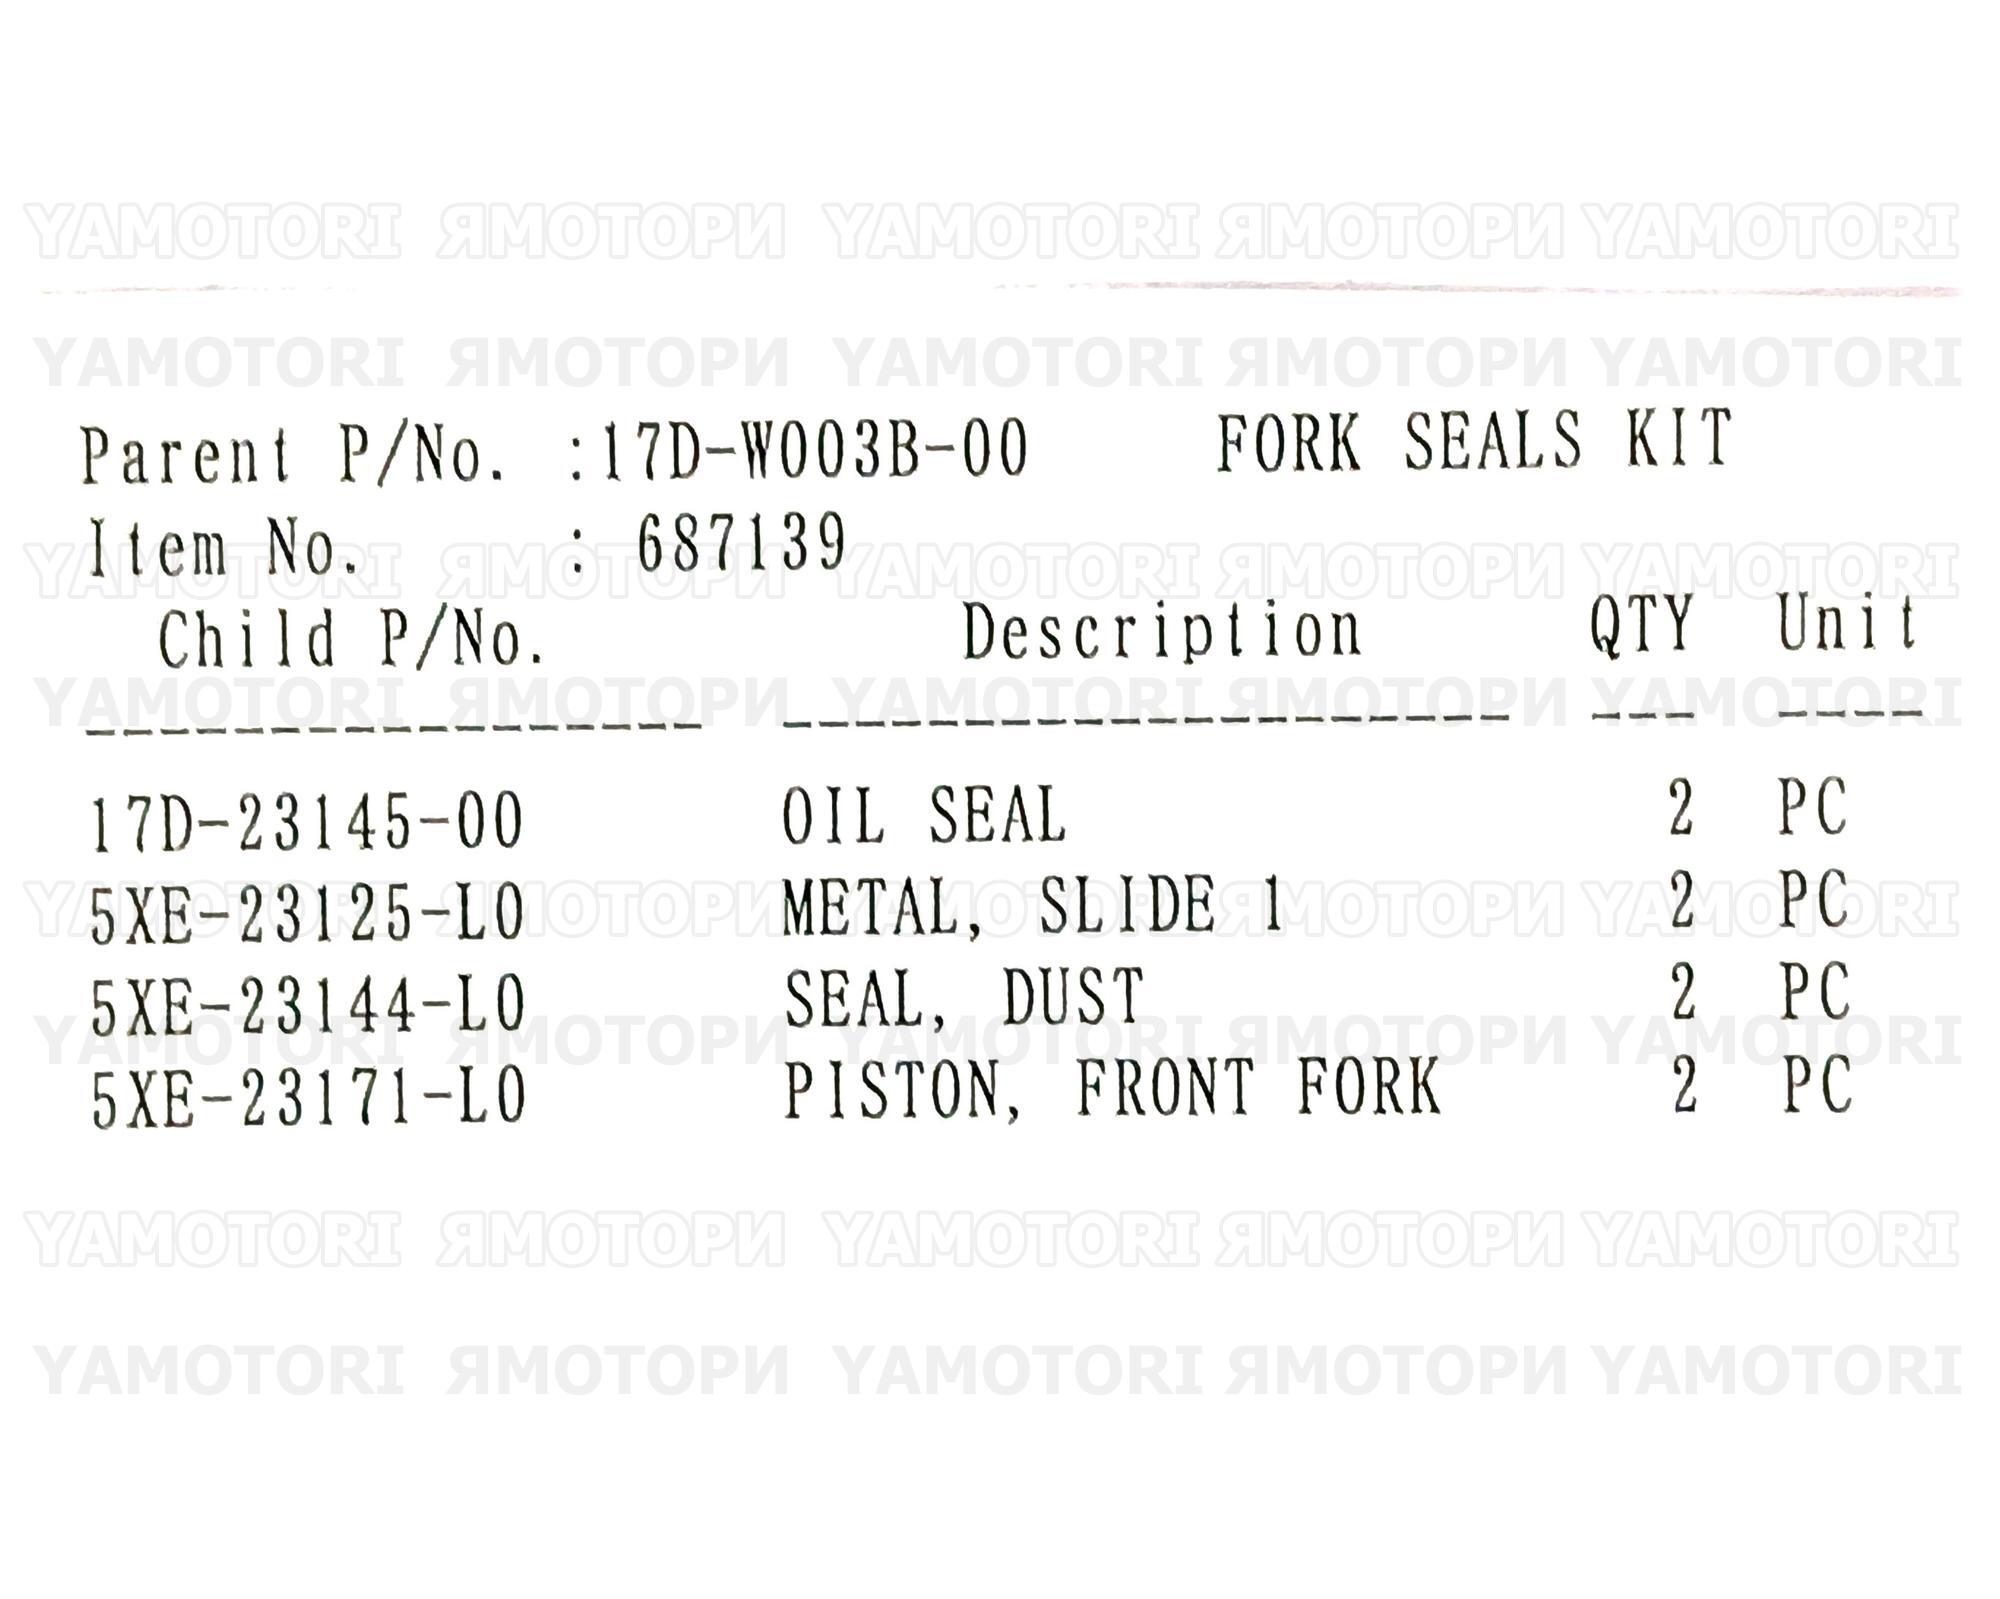Select child part 5XE-23144-L0

click(308, 1005)
